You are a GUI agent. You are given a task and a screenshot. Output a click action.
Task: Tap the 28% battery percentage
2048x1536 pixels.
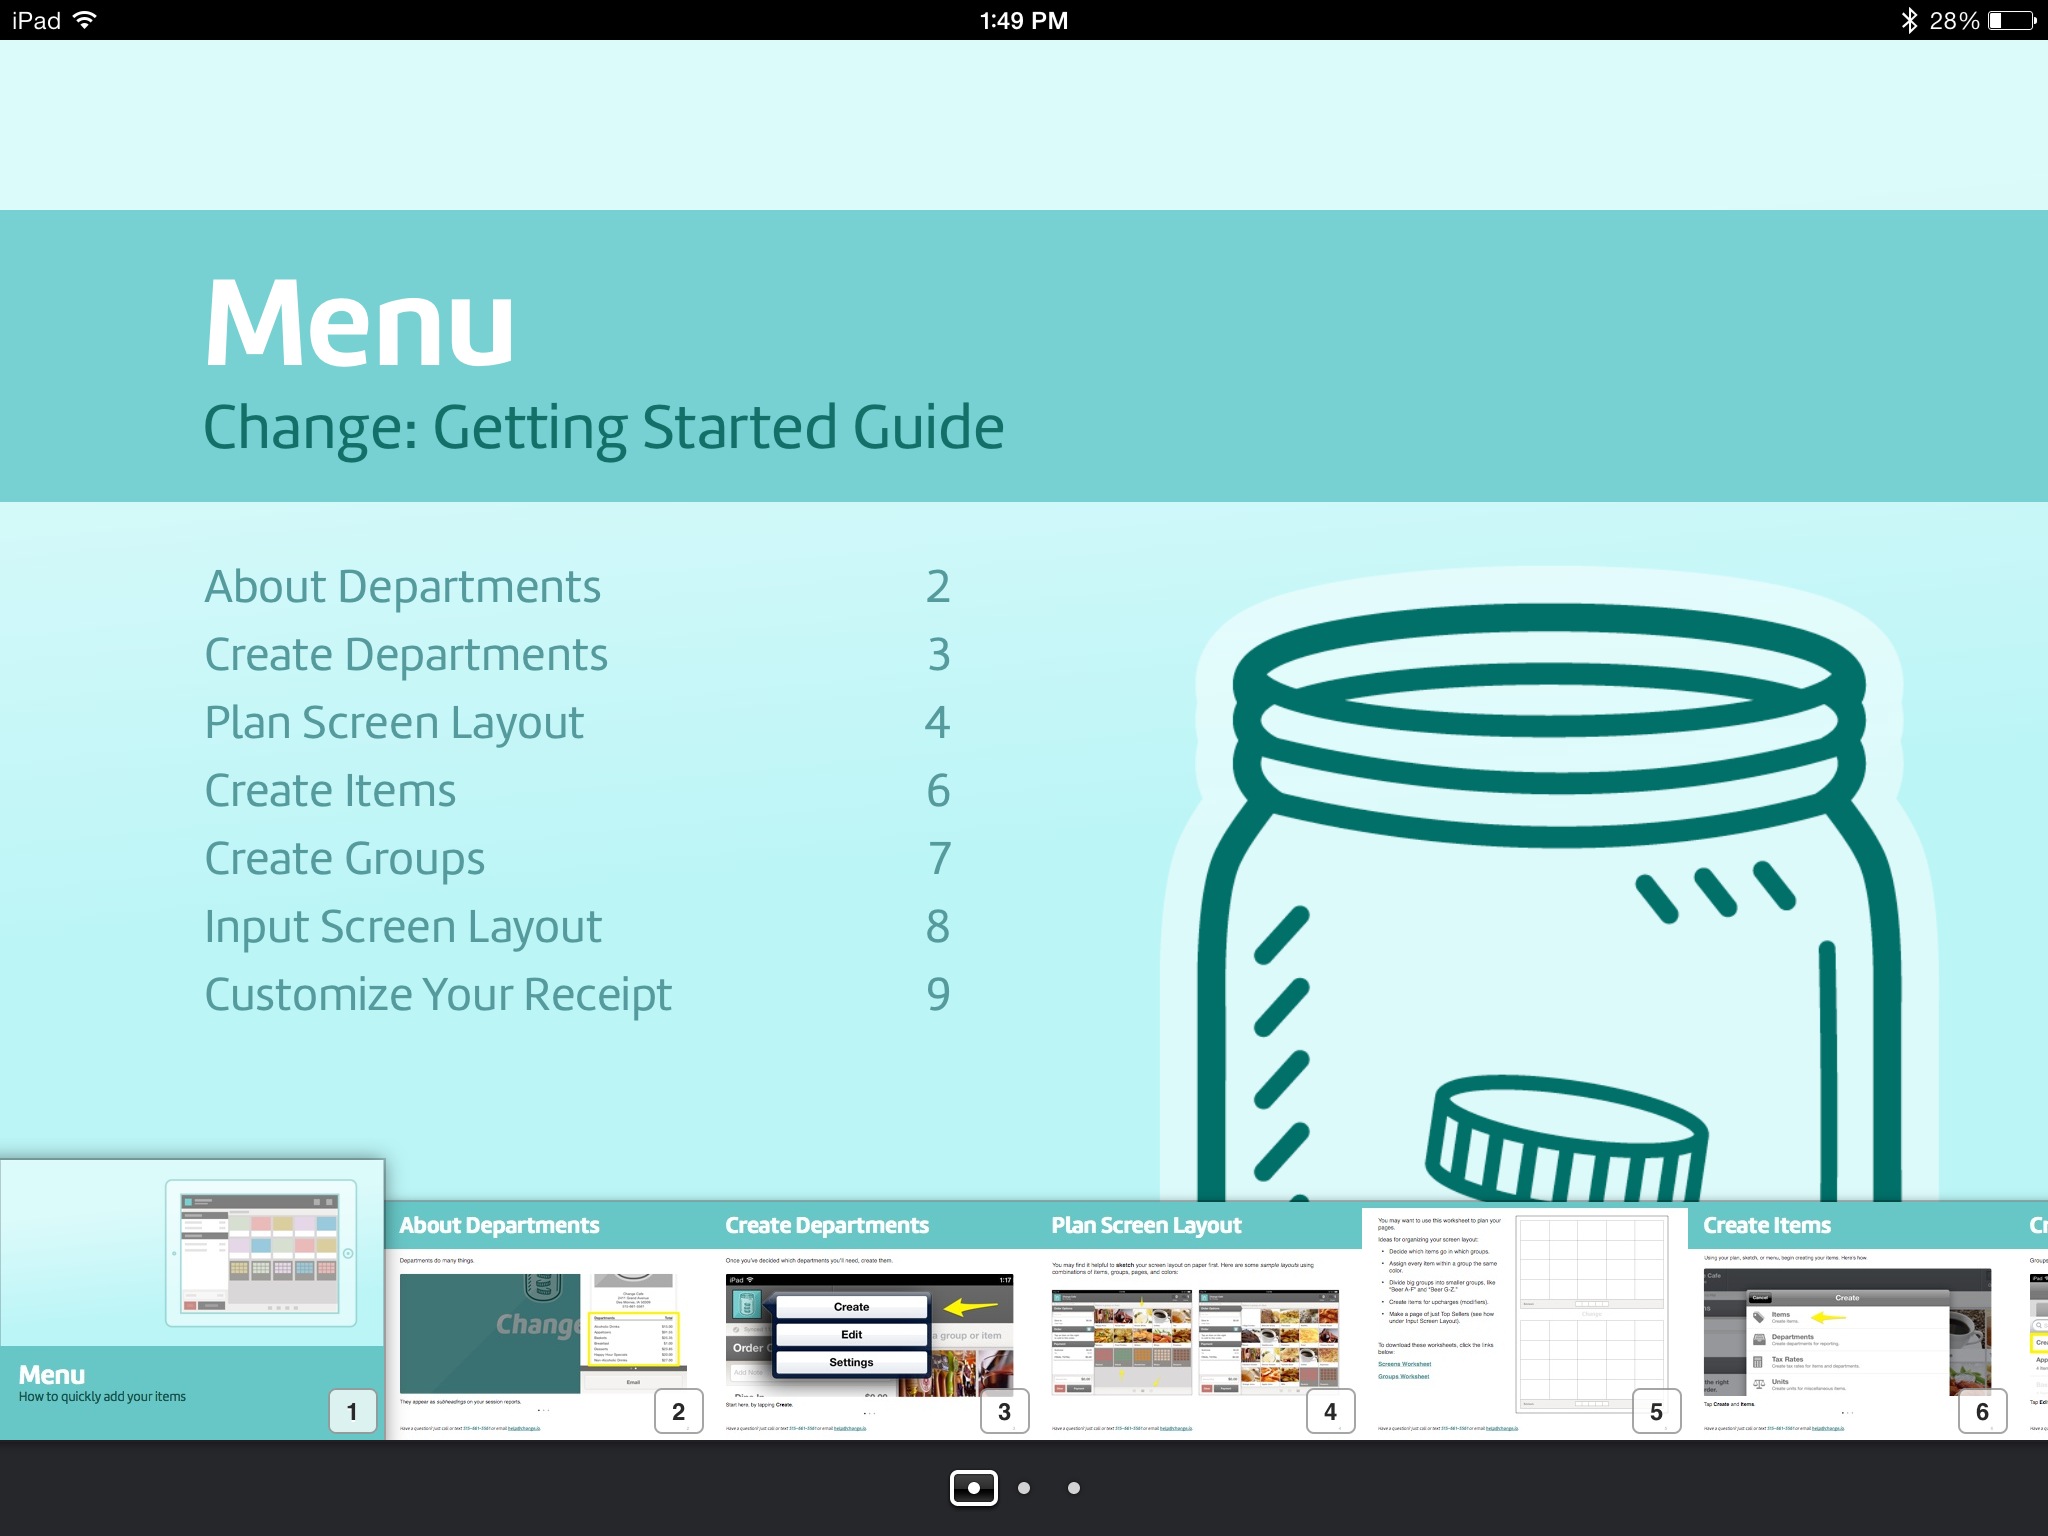click(1954, 20)
